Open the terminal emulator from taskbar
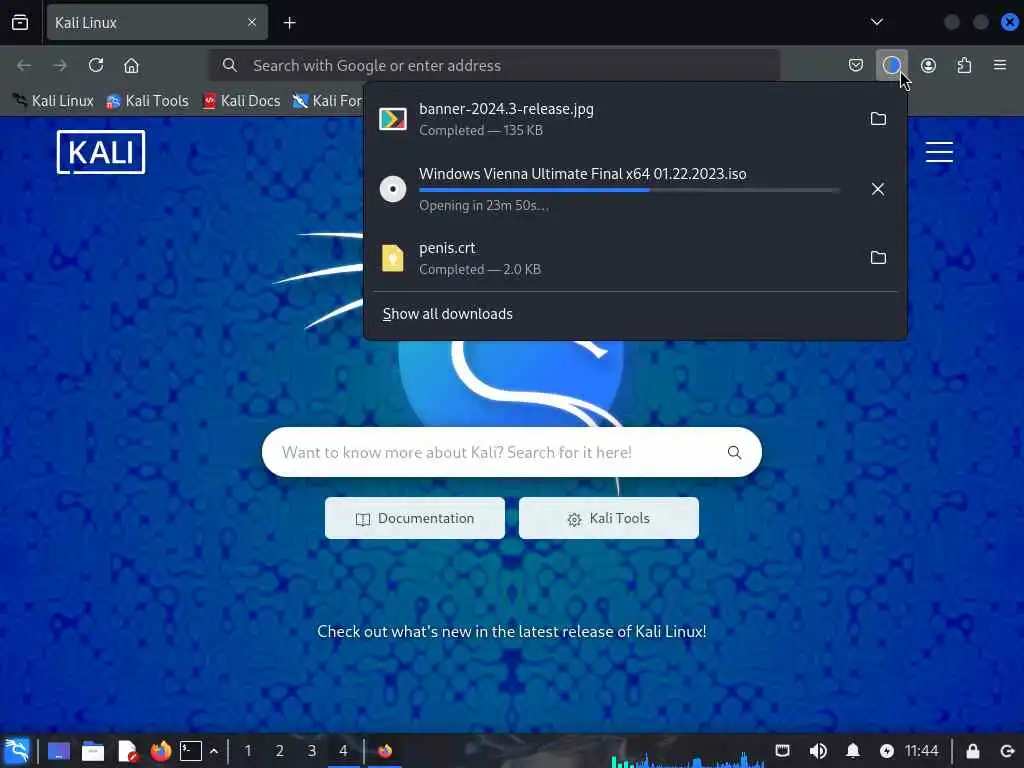Screen dimensions: 1024x768 click(191, 751)
